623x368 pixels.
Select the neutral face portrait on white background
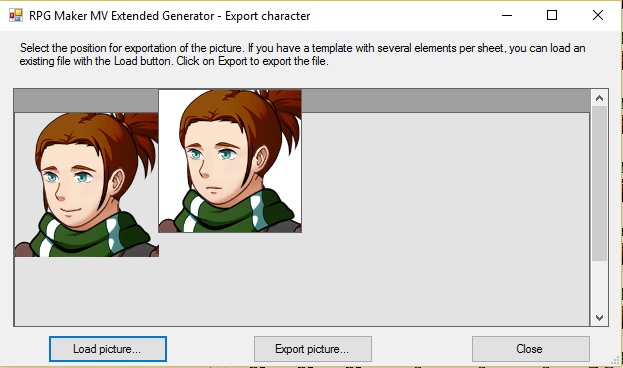pos(230,161)
